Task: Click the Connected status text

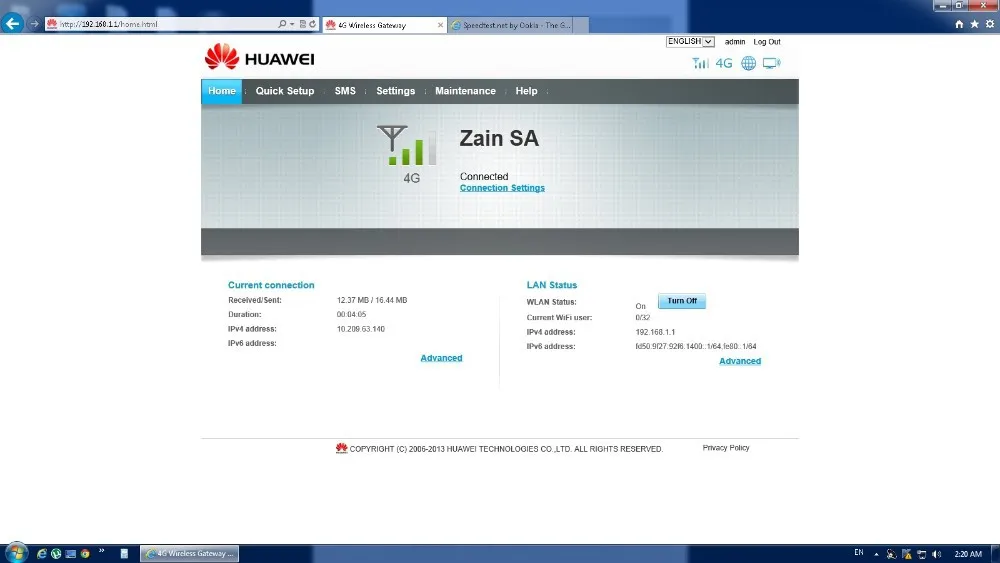Action: 484,177
